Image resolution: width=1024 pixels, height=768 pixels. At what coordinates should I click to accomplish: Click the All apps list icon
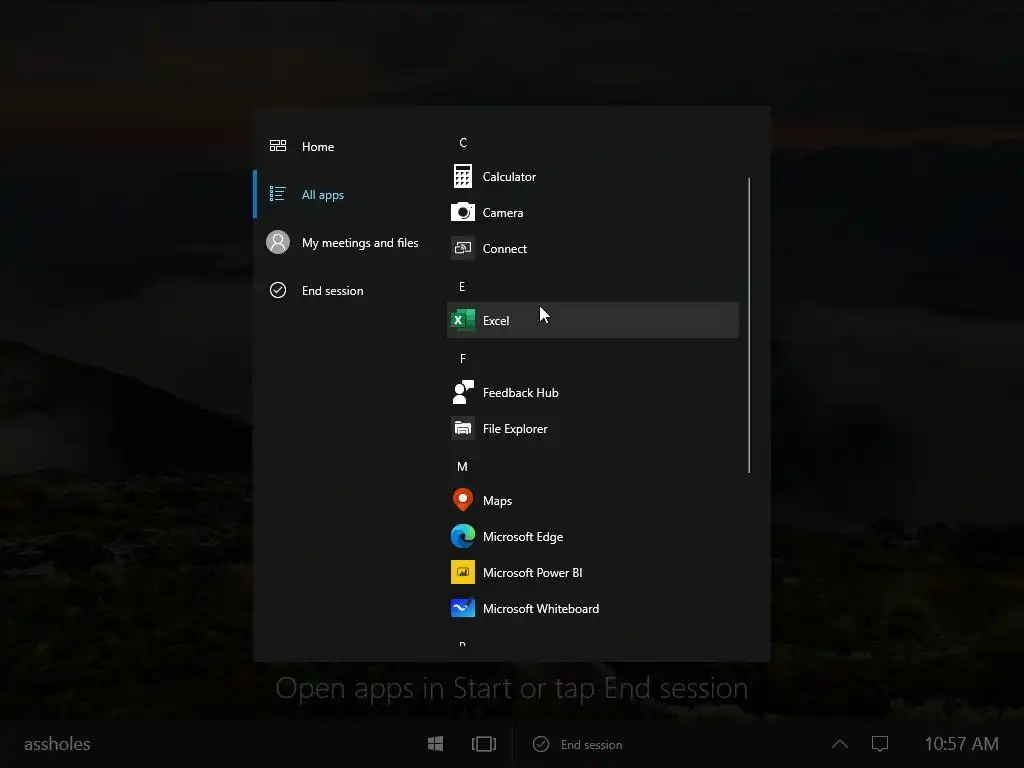(278, 194)
